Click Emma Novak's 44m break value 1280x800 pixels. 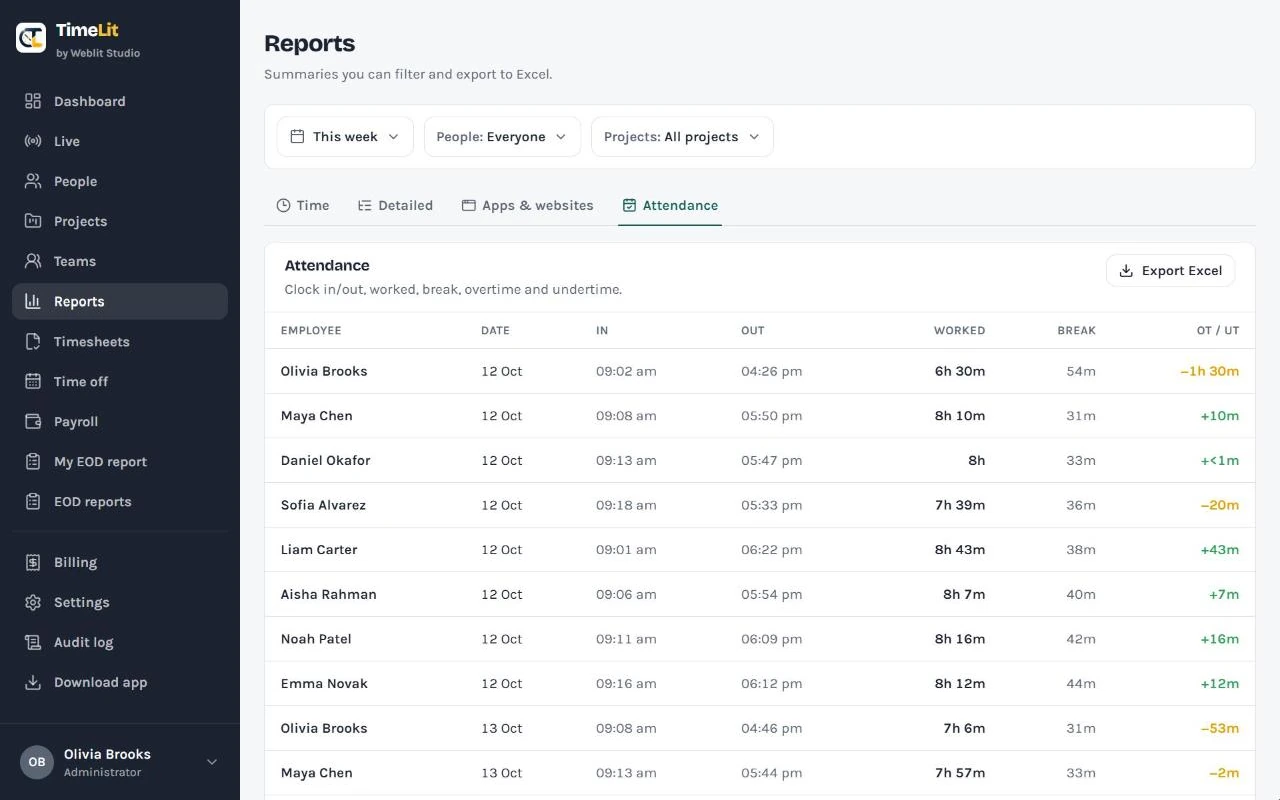pos(1081,683)
